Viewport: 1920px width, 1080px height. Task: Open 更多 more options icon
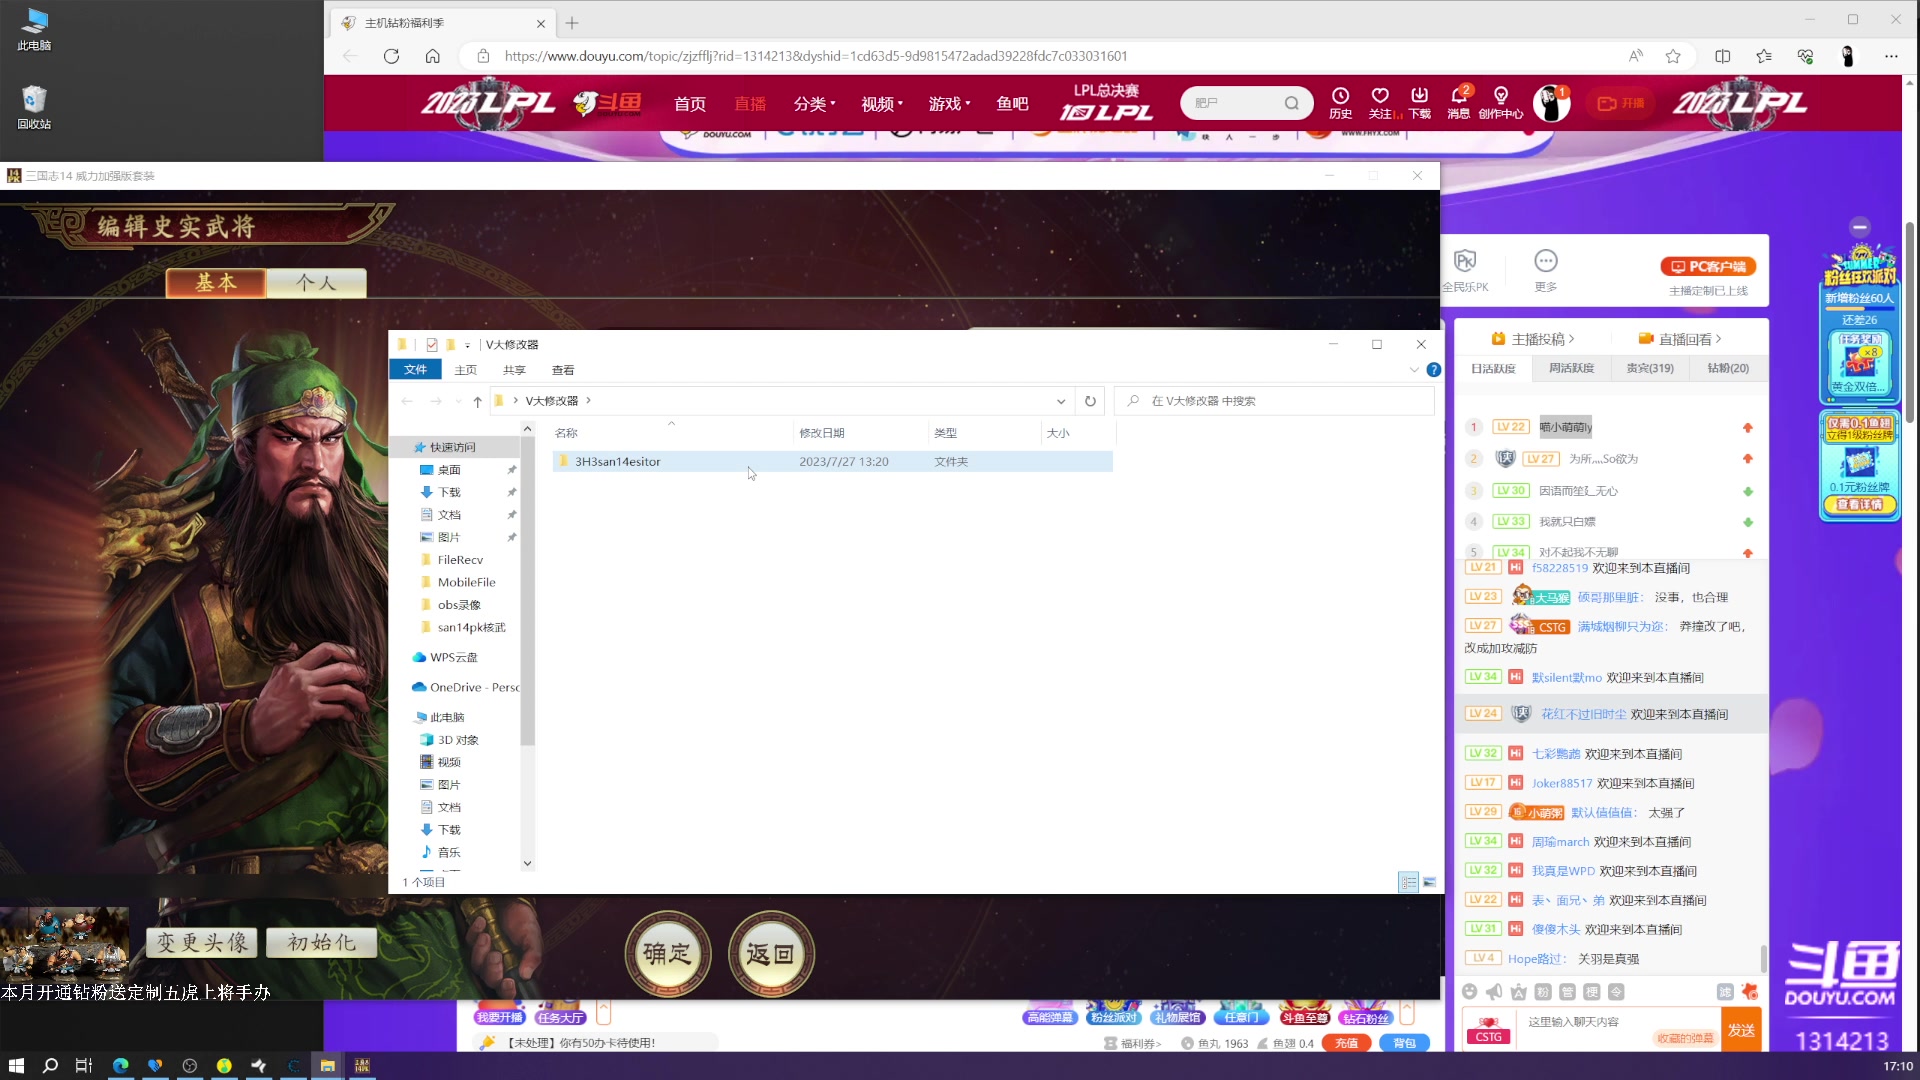[1546, 270]
